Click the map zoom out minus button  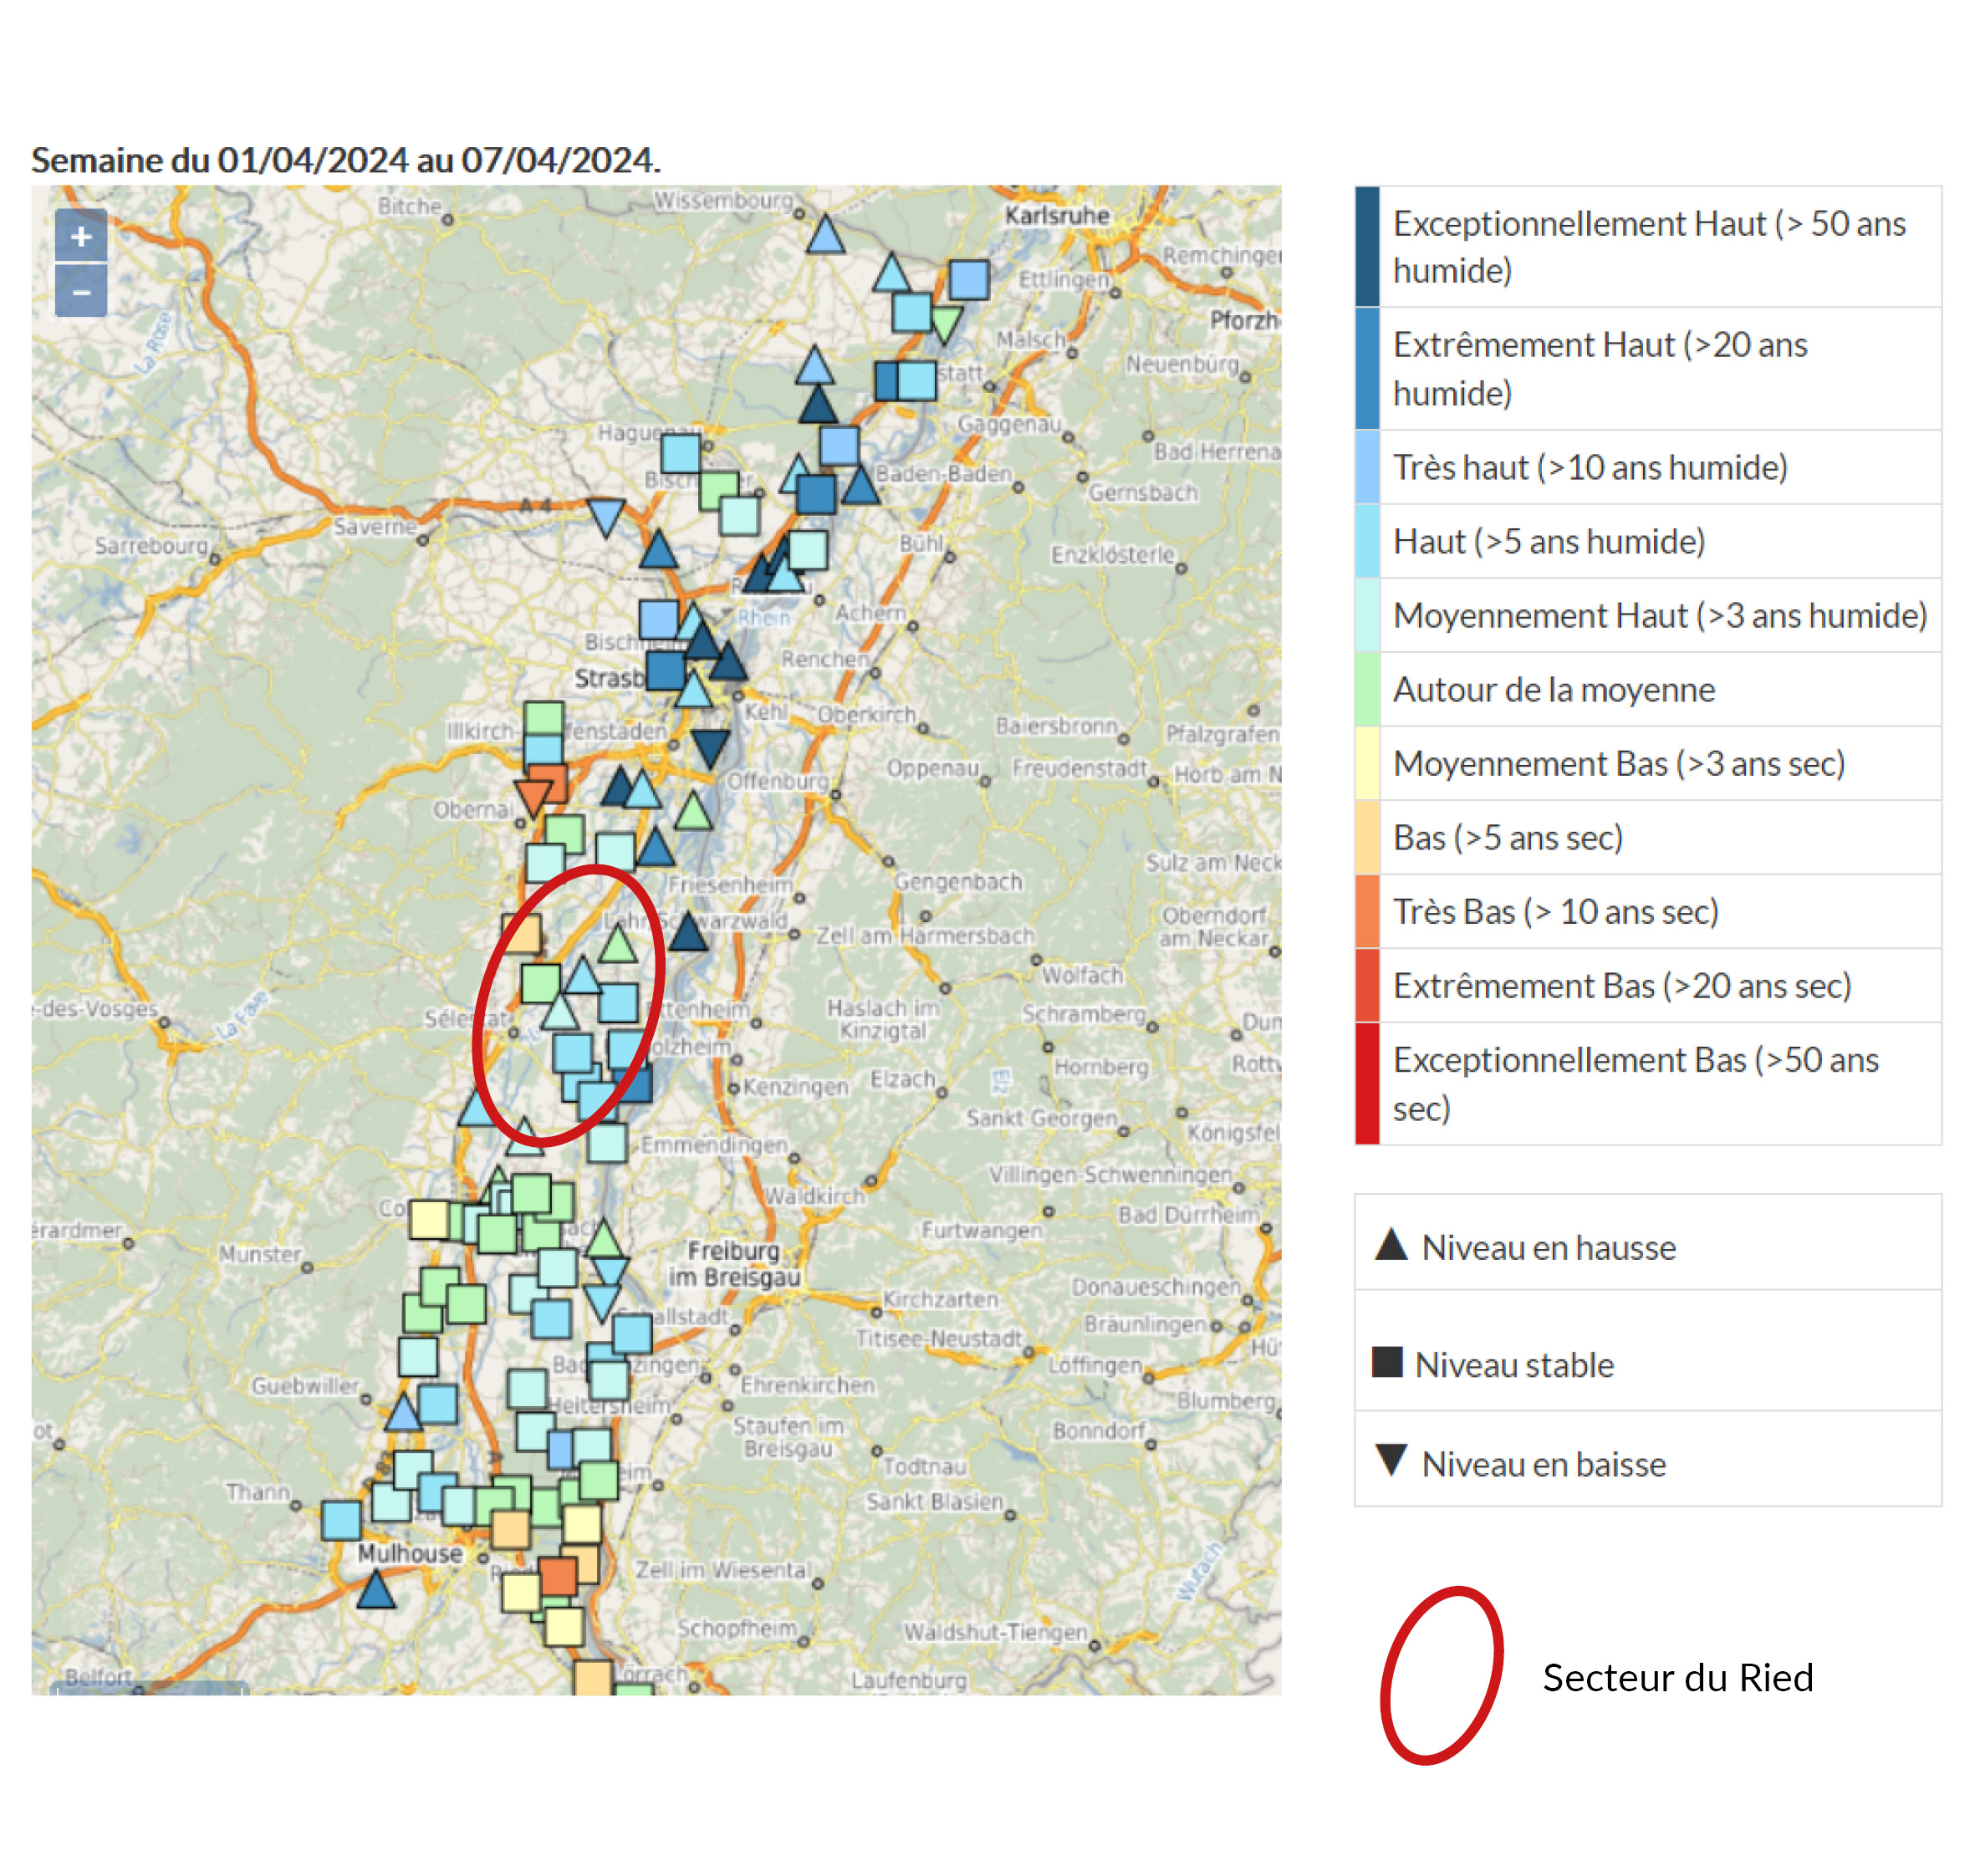[81, 292]
